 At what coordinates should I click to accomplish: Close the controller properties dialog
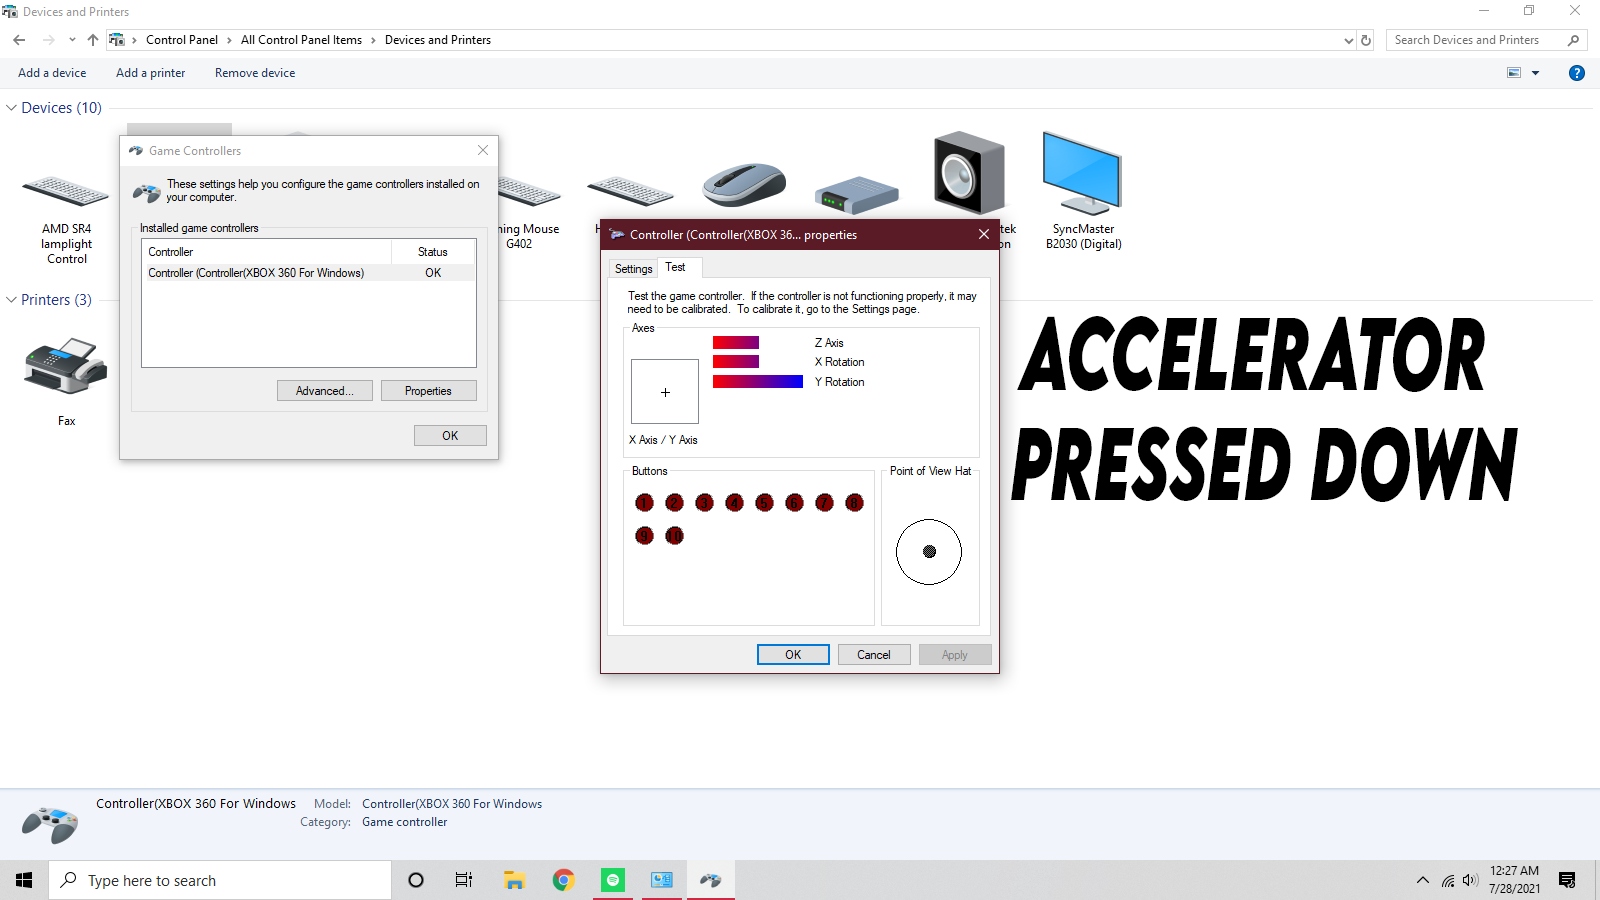click(x=984, y=234)
